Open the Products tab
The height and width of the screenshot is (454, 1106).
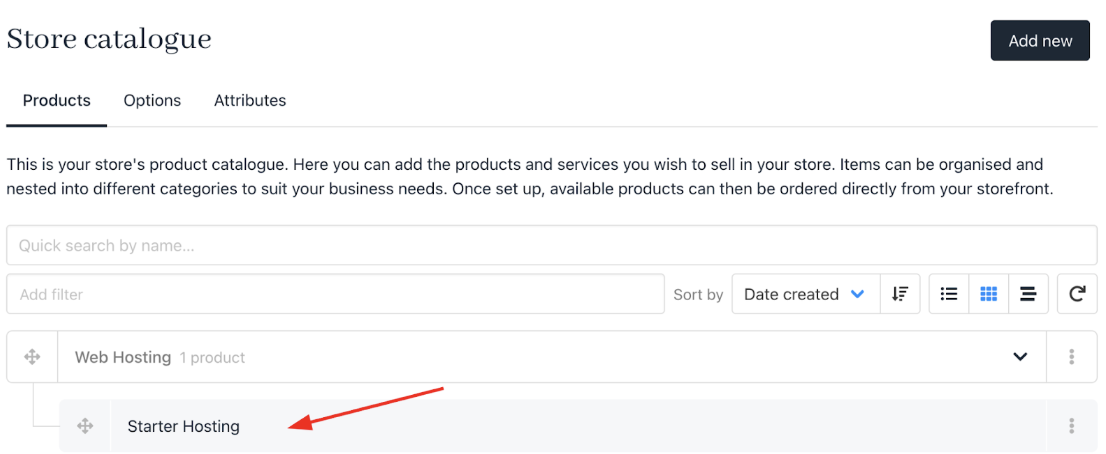pos(56,101)
